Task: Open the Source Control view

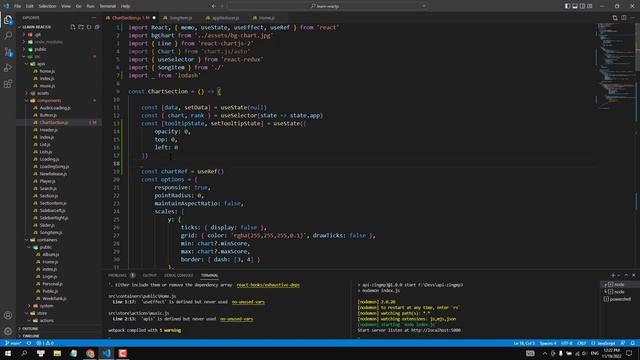Action: 8,52
